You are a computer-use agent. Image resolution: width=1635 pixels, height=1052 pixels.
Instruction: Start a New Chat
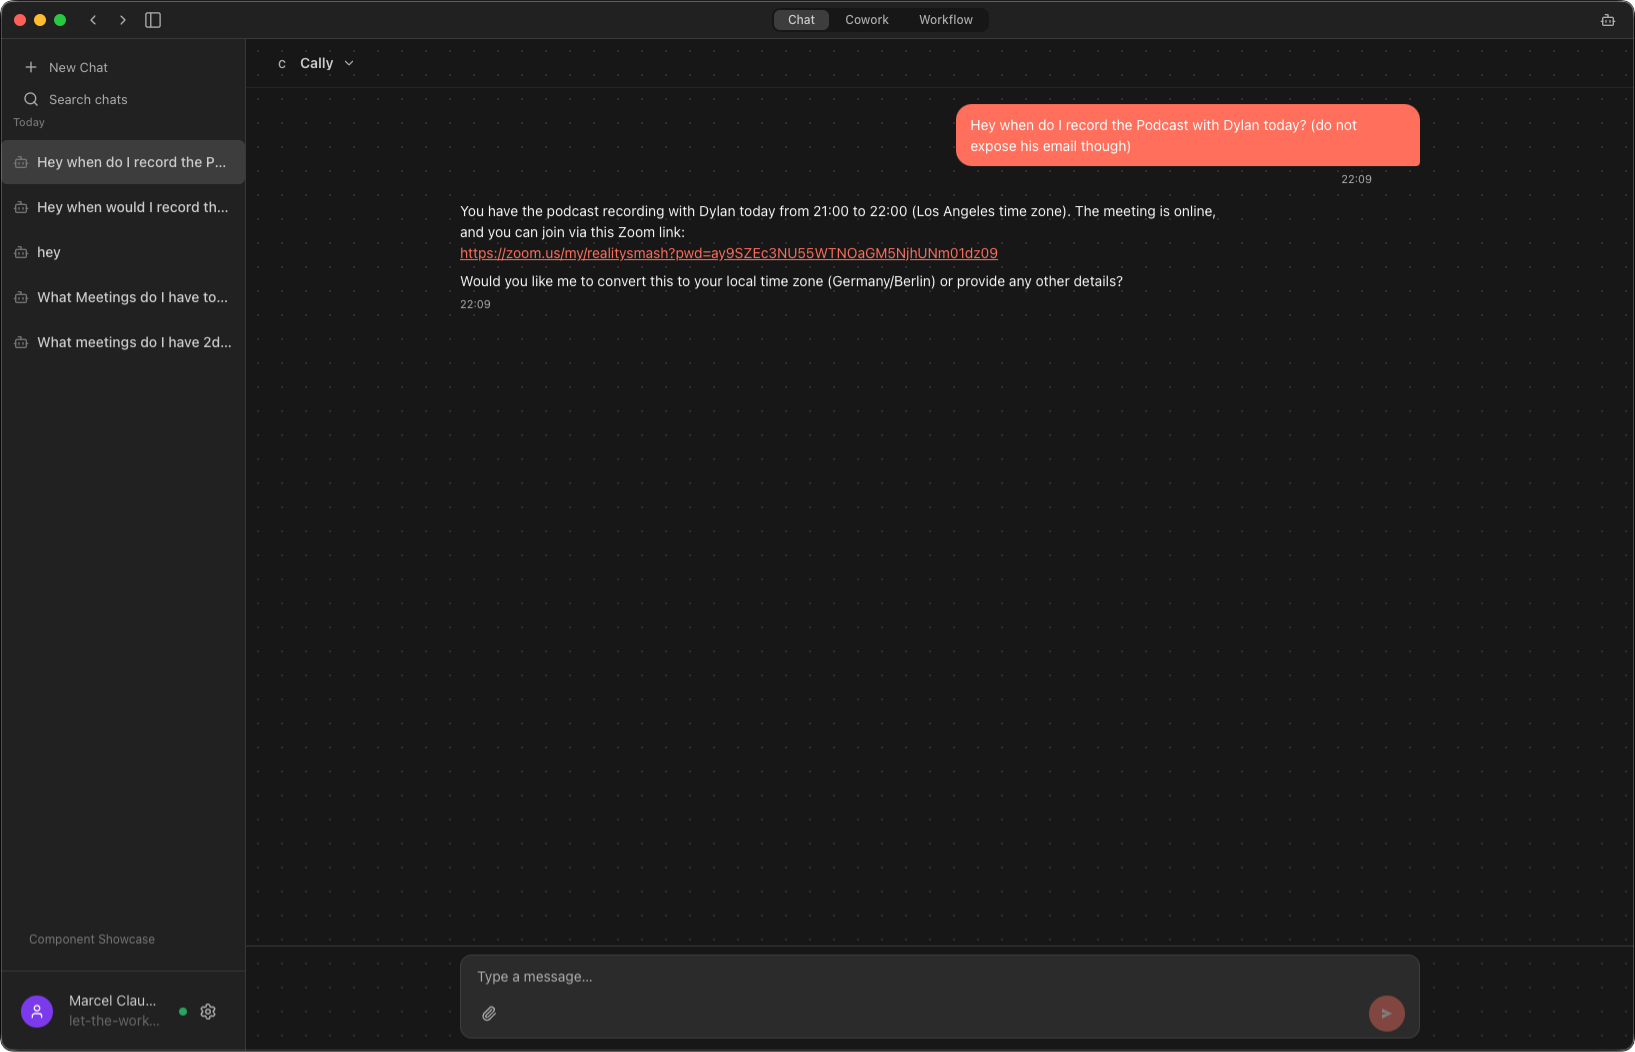[x=123, y=67]
